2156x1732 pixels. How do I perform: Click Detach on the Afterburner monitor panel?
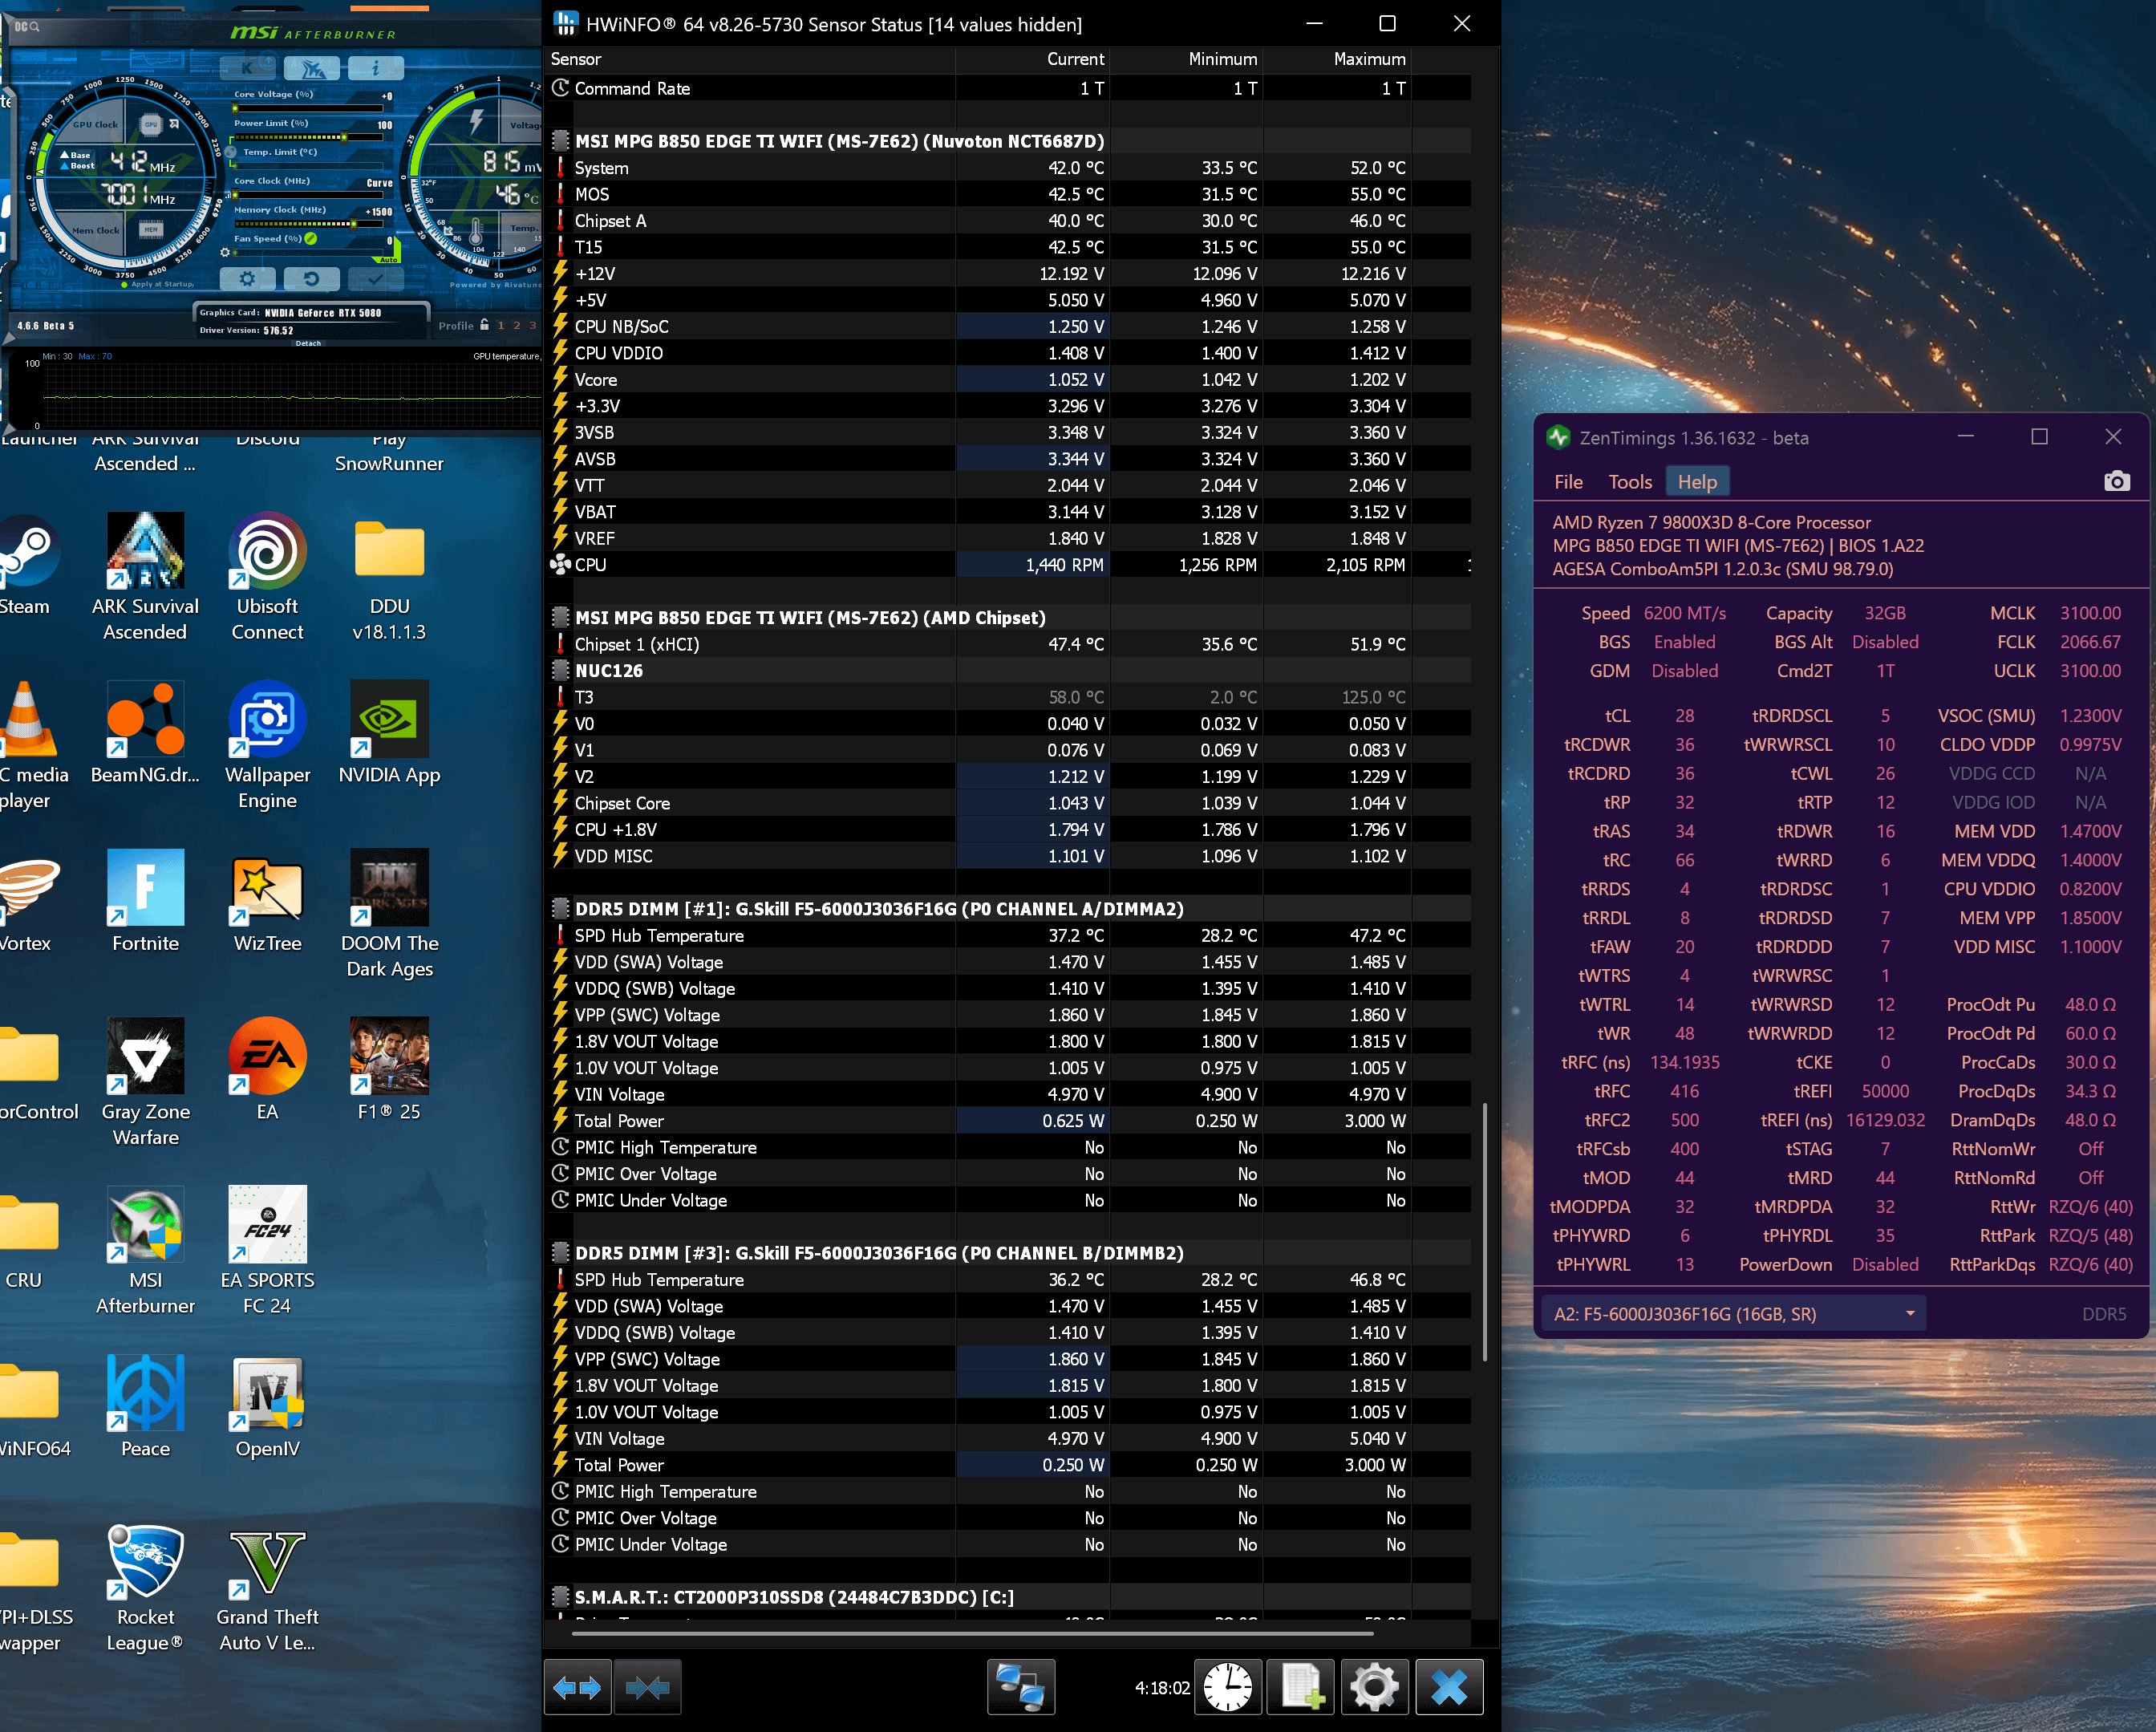pos(308,343)
